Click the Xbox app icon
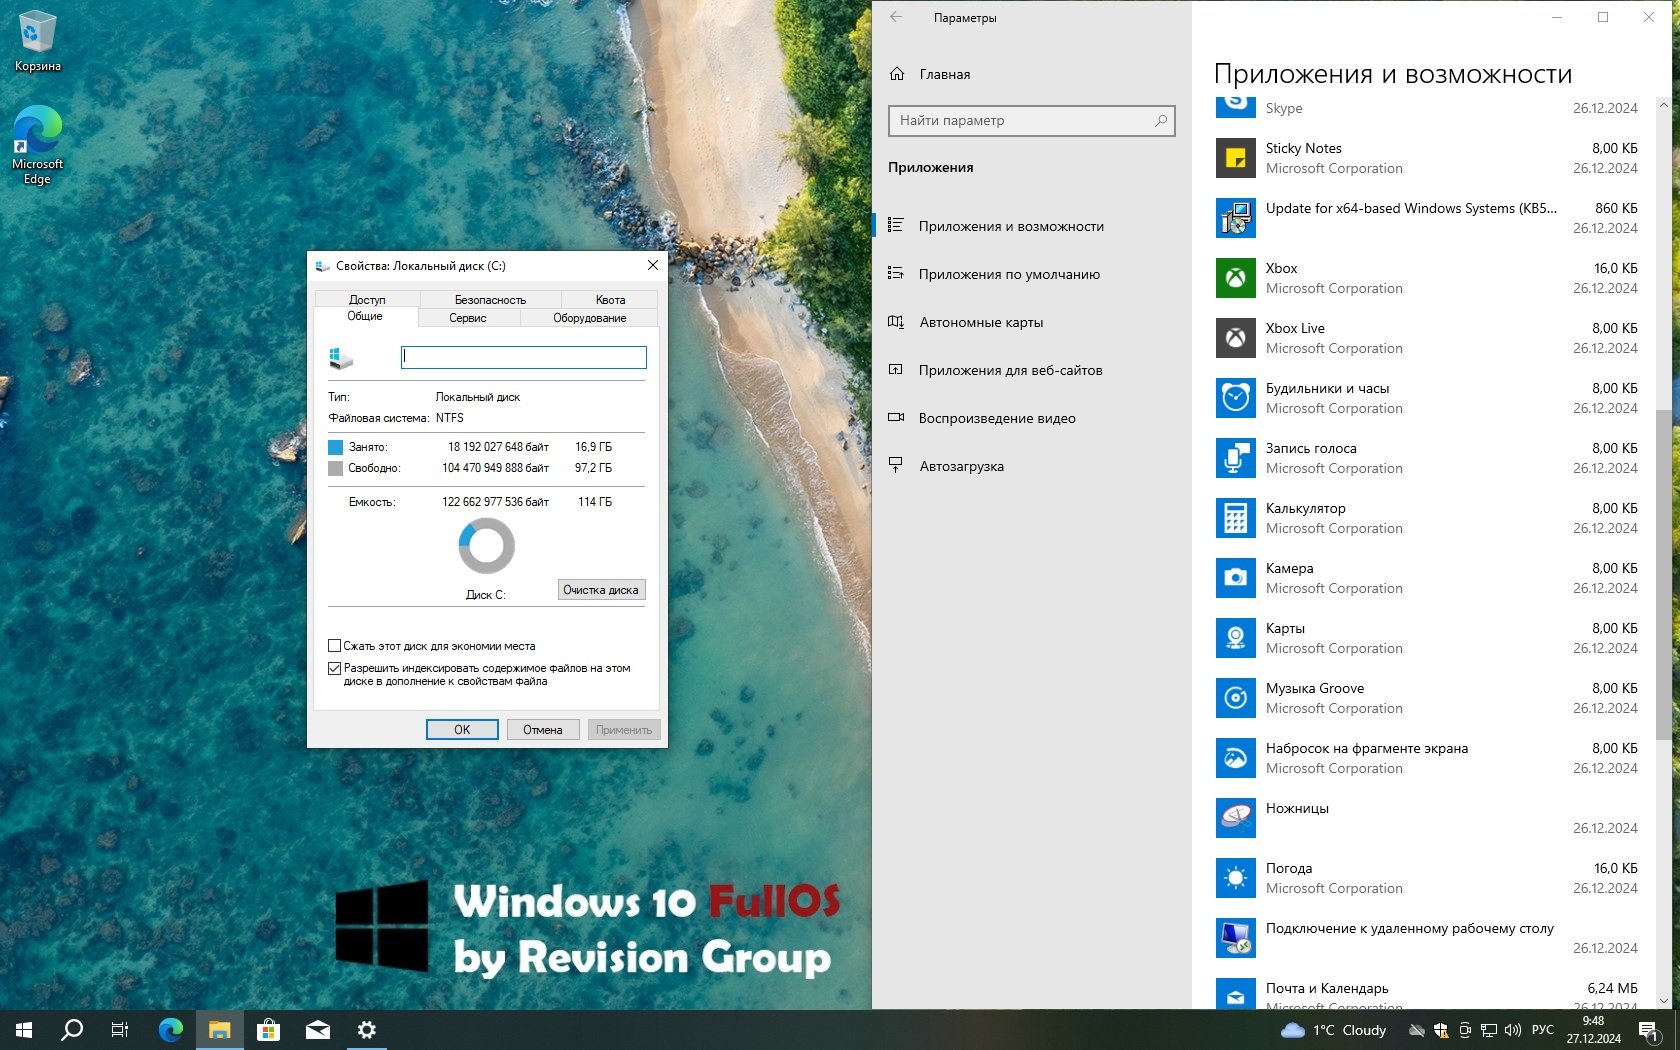 click(1235, 278)
